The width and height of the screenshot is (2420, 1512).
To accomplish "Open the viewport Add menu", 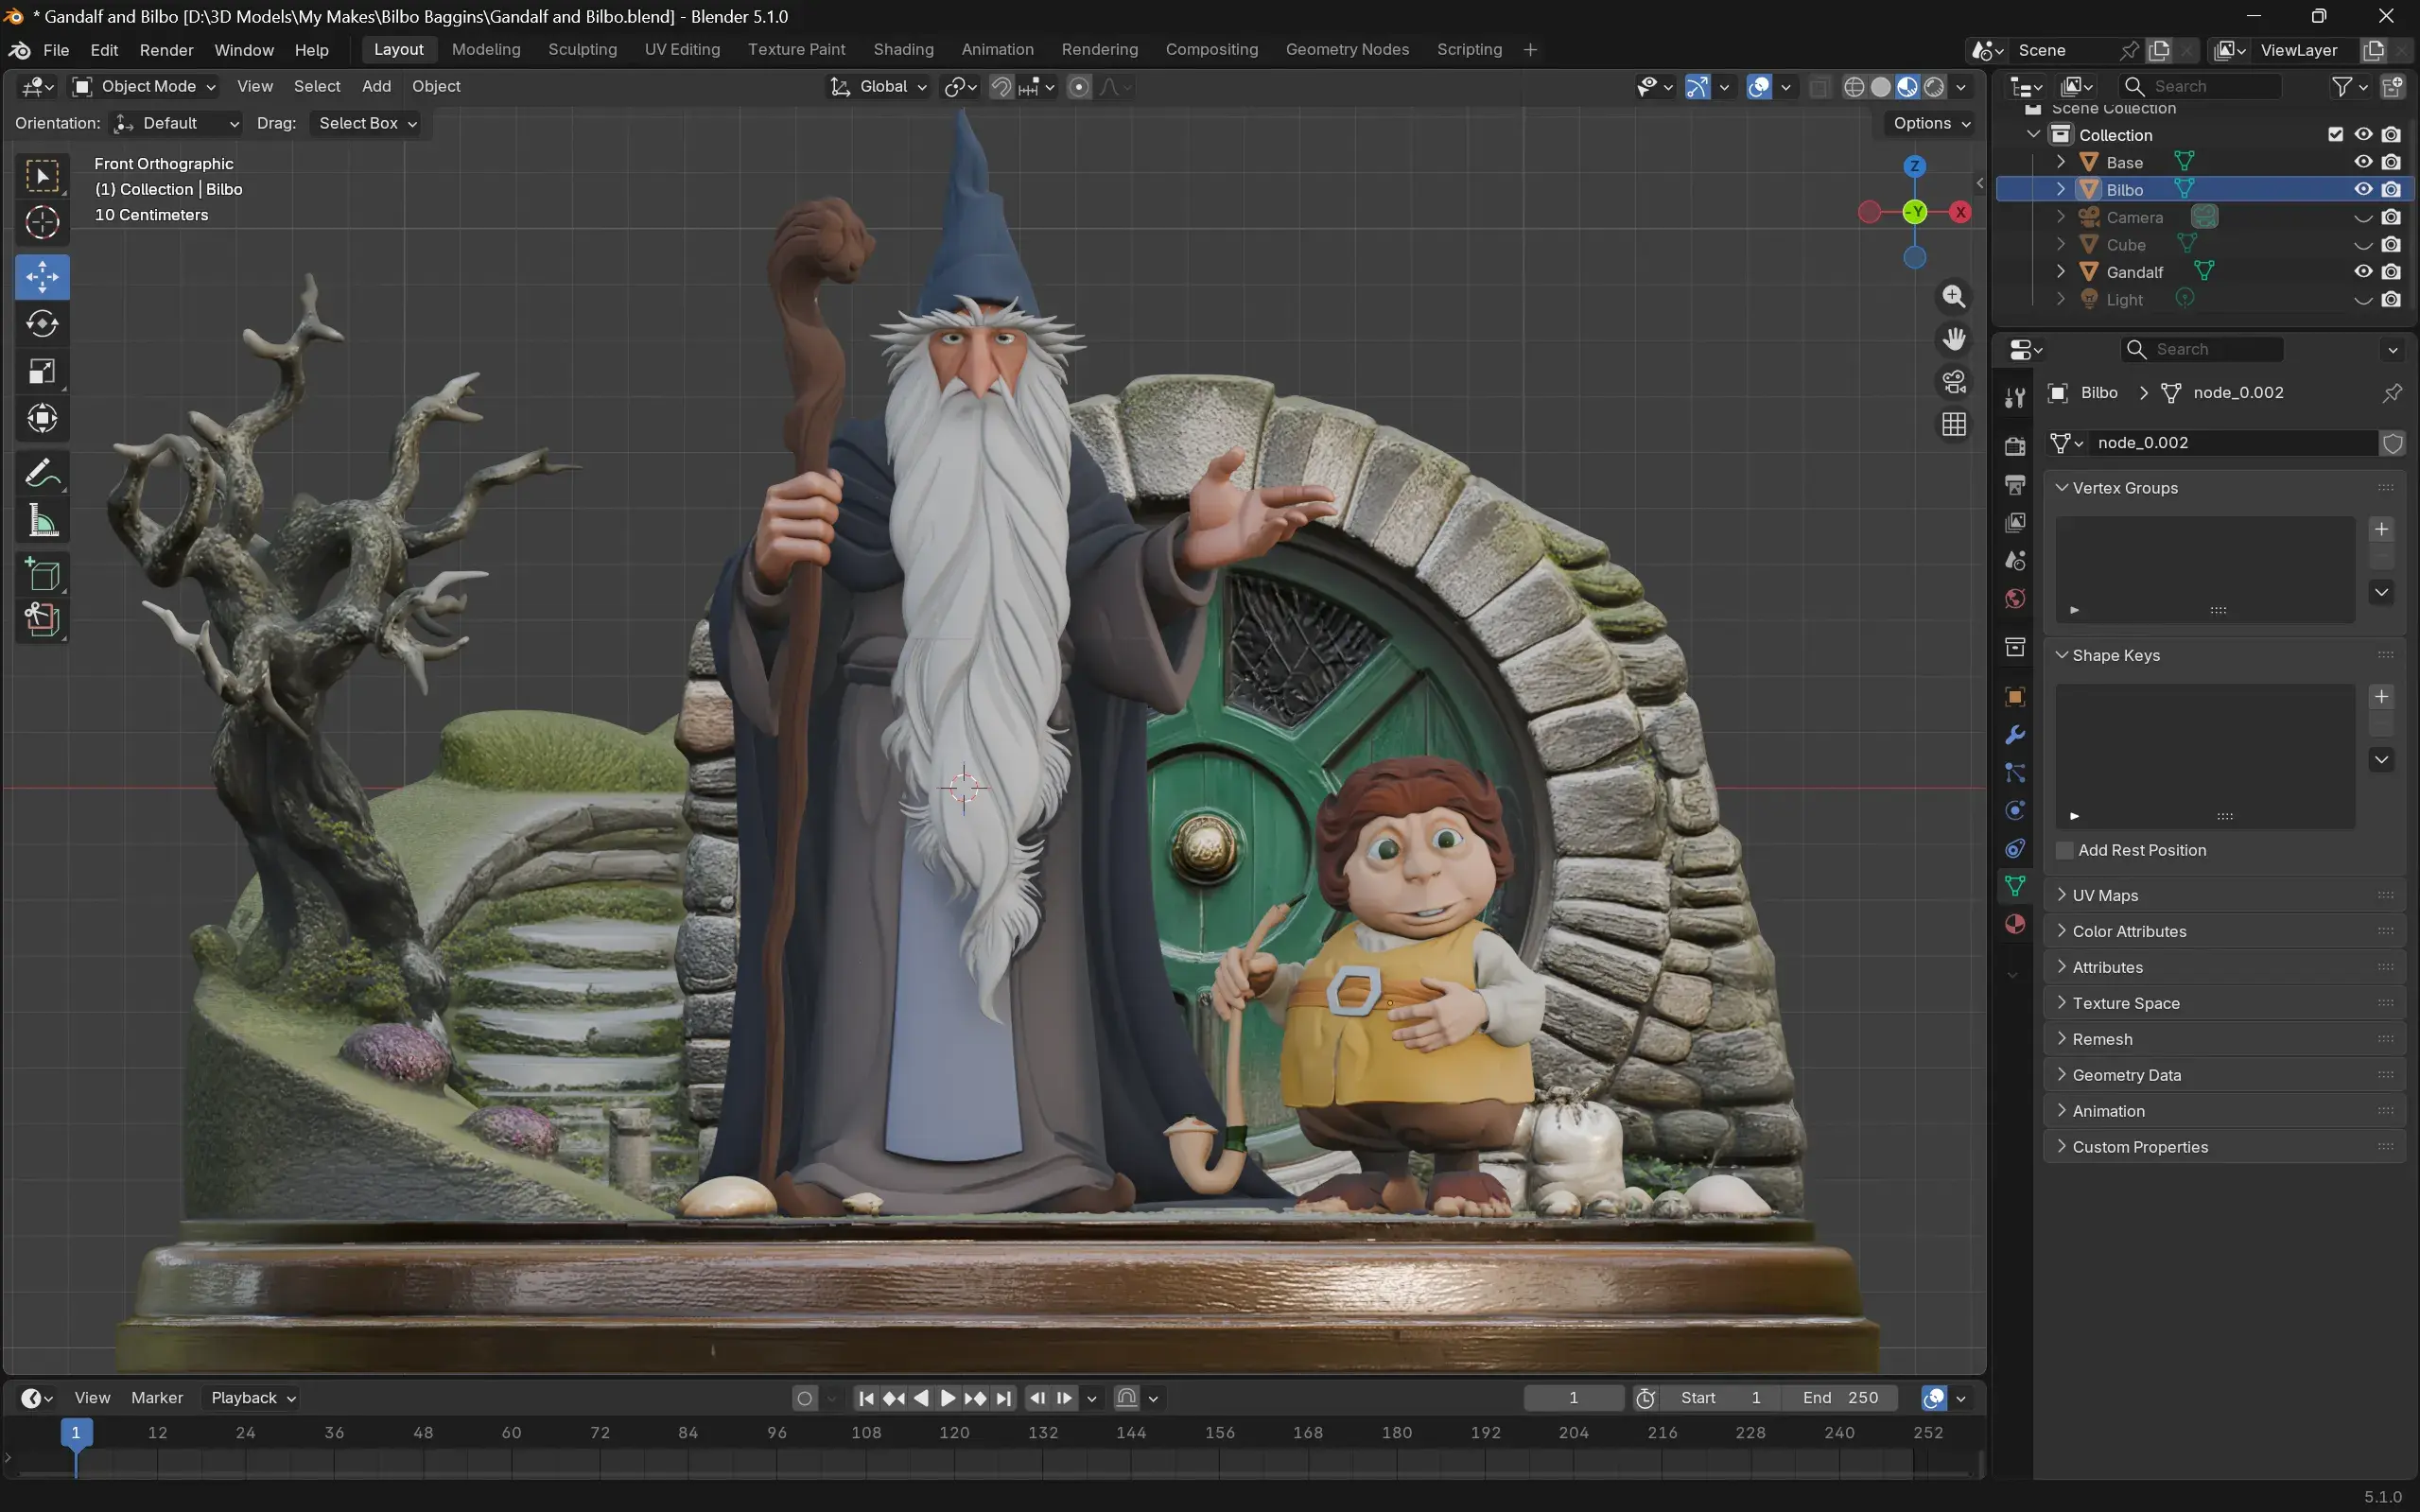I will (376, 86).
